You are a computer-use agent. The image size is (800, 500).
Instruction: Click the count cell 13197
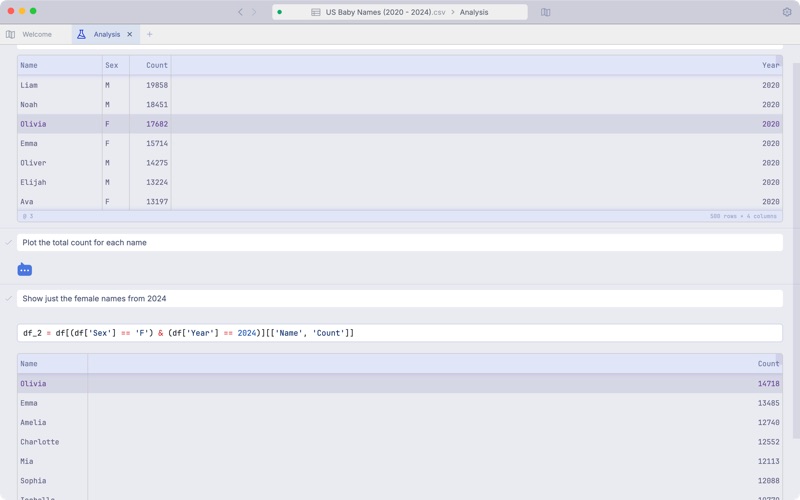click(x=157, y=202)
